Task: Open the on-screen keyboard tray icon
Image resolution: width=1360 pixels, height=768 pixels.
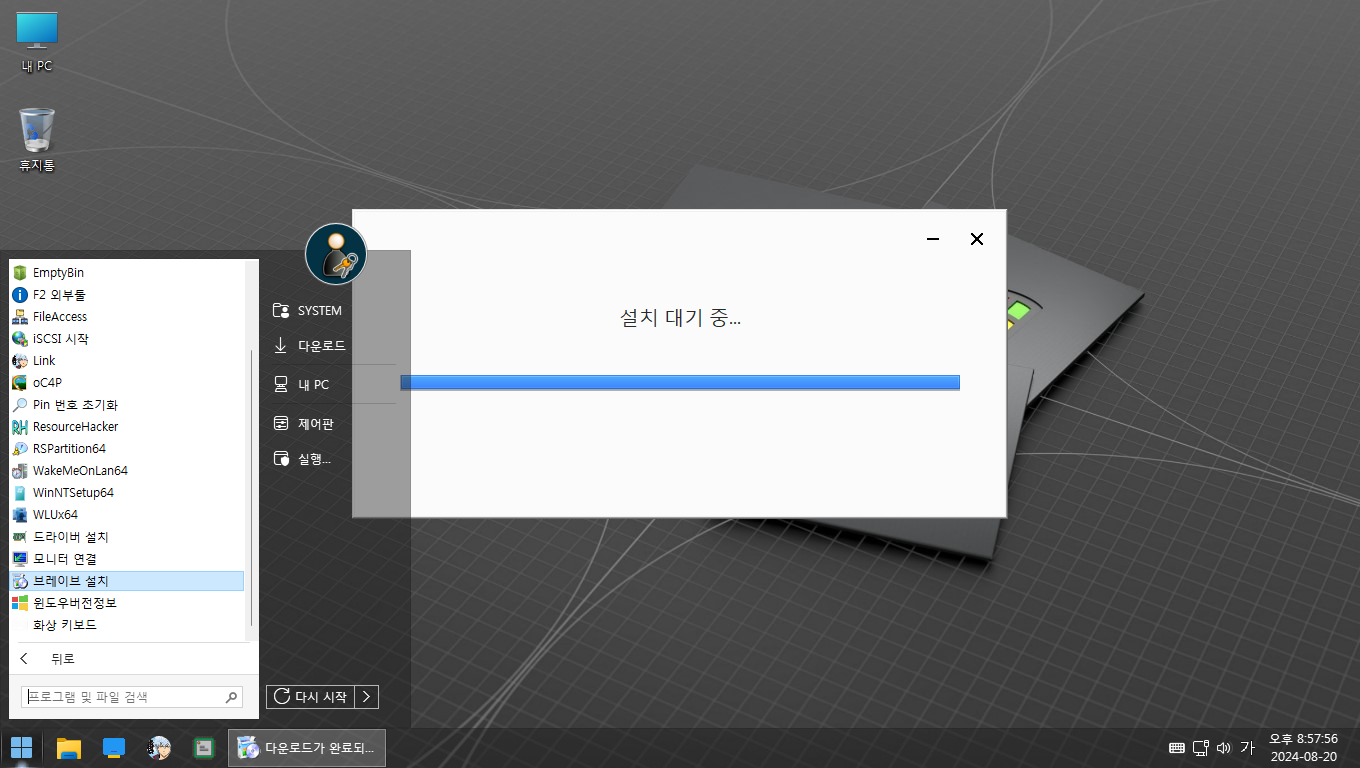Action: point(1177,748)
